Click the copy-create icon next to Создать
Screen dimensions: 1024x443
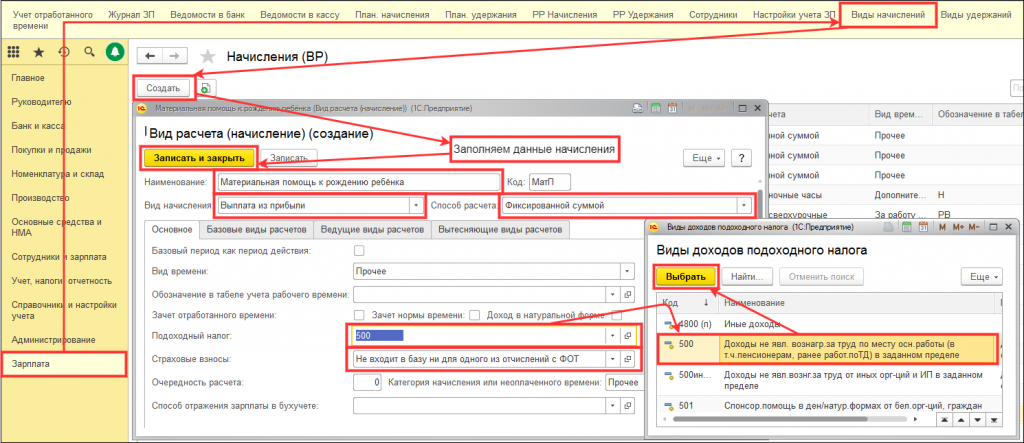point(205,88)
